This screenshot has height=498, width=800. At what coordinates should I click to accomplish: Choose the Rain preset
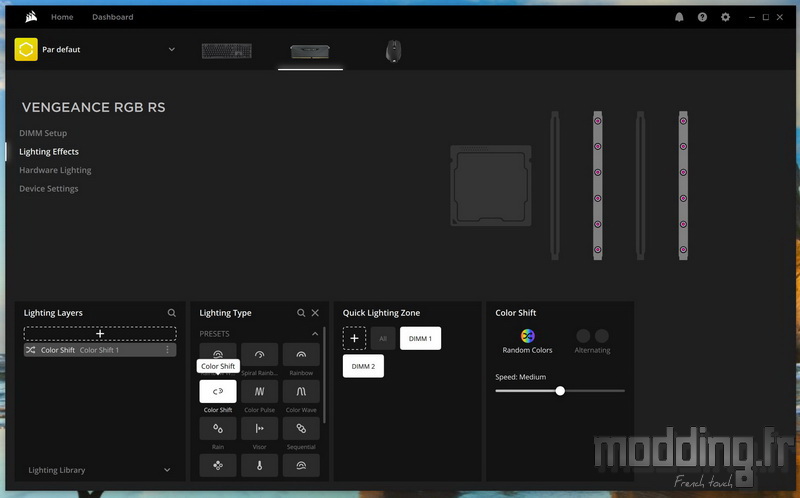[218, 429]
